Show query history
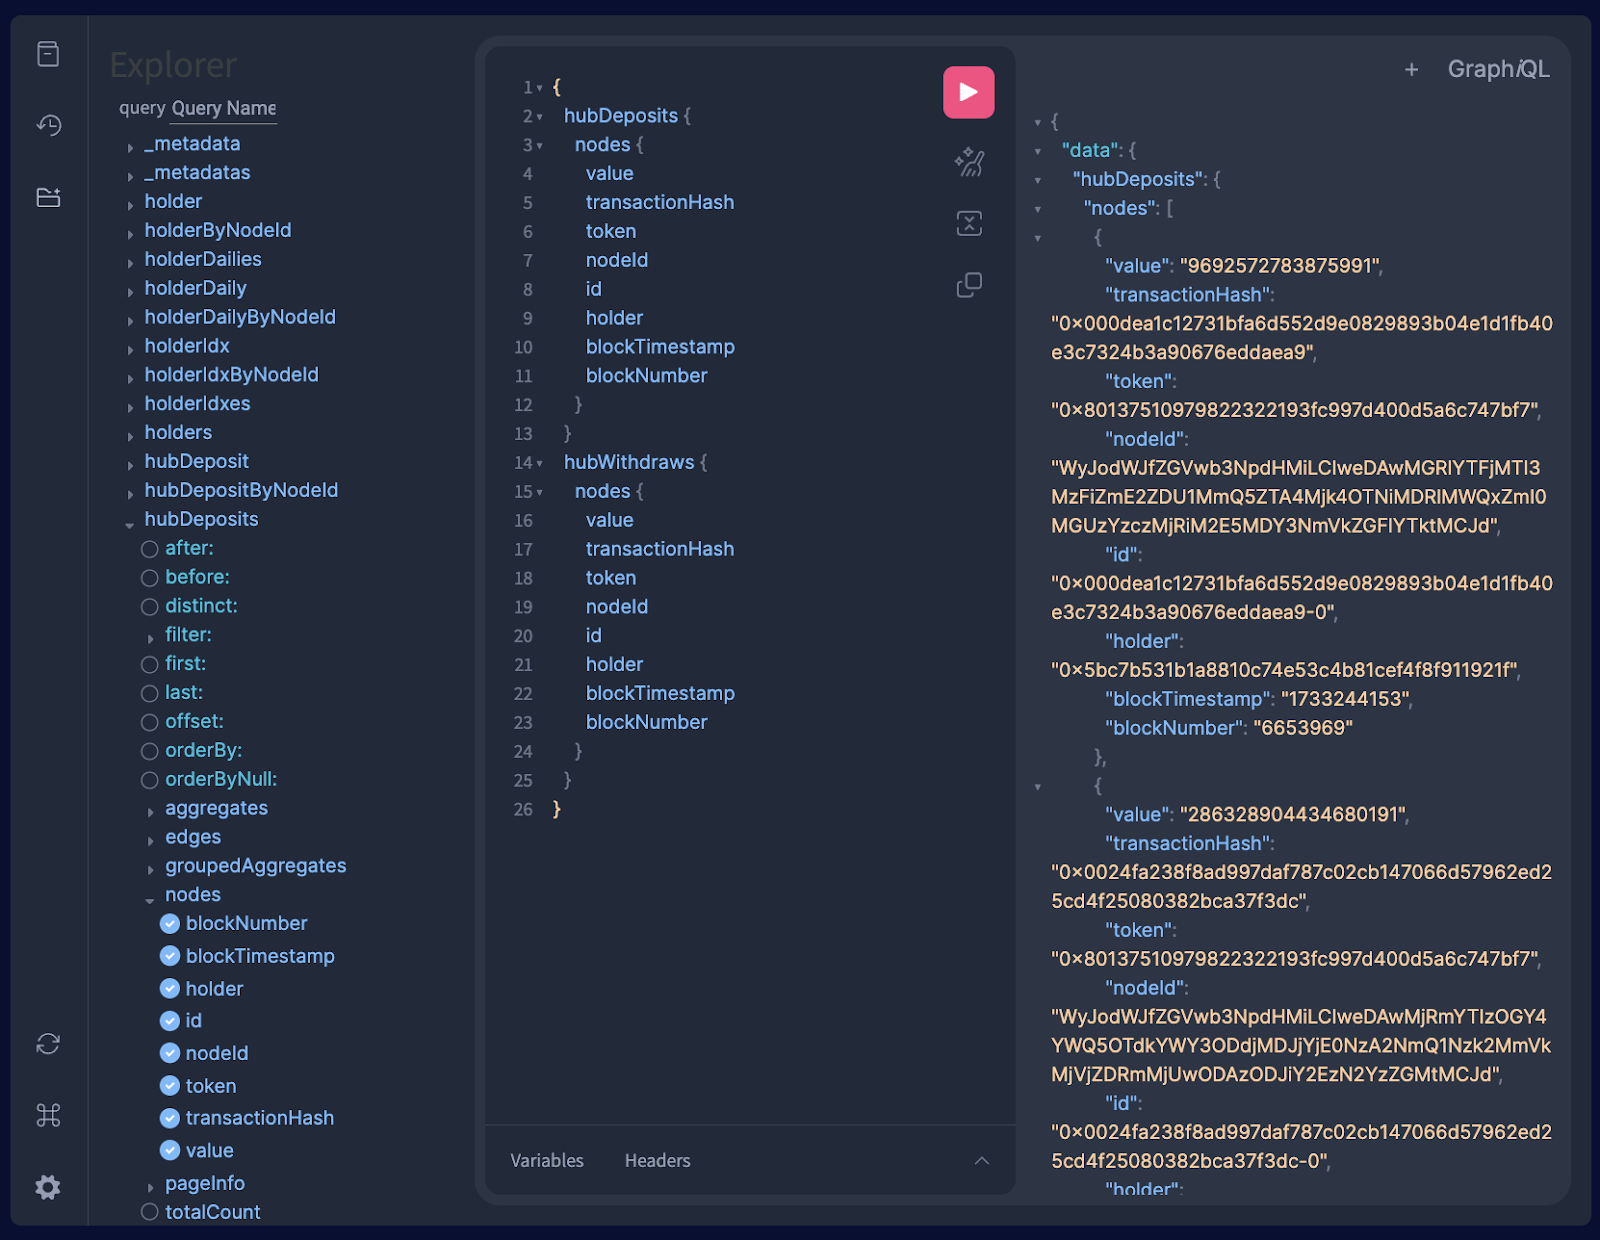Image resolution: width=1600 pixels, height=1240 pixels. pos(48,125)
